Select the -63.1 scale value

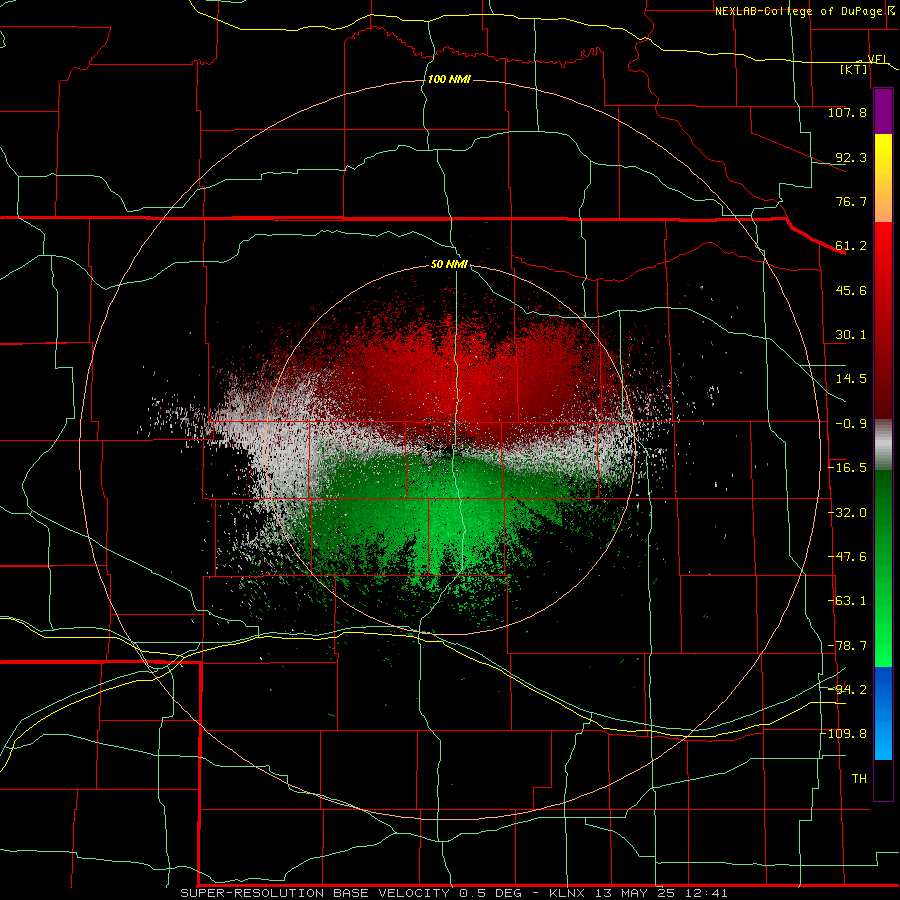(x=847, y=601)
